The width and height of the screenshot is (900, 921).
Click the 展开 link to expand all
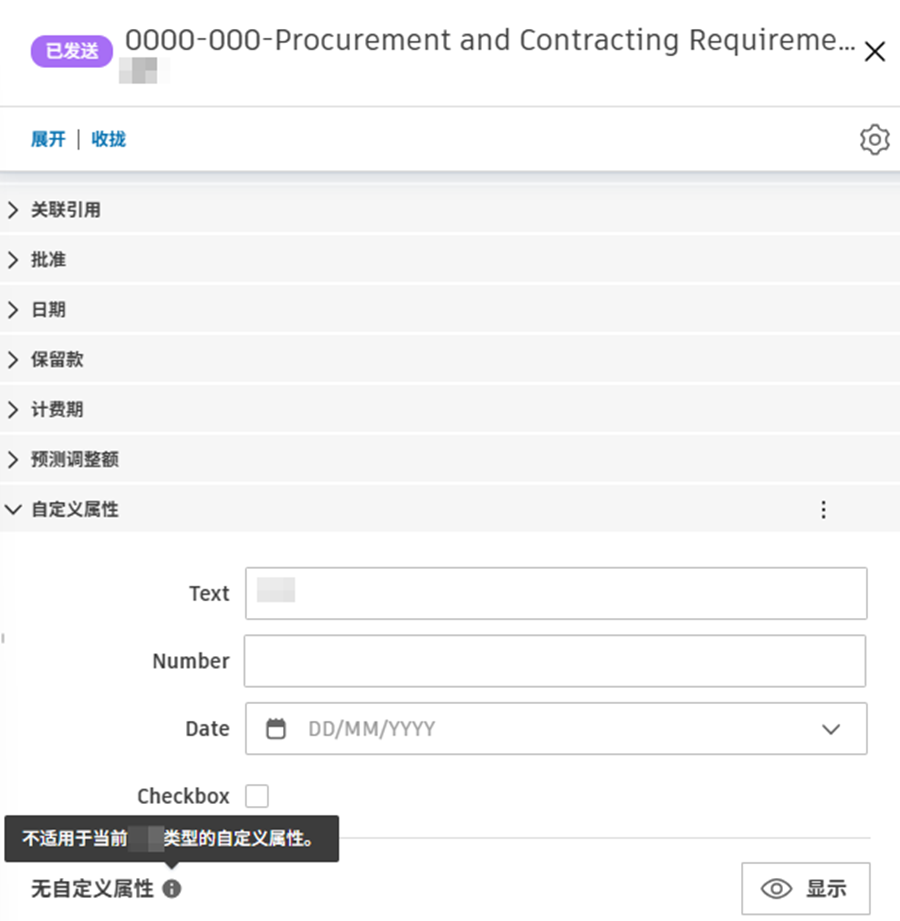48,140
